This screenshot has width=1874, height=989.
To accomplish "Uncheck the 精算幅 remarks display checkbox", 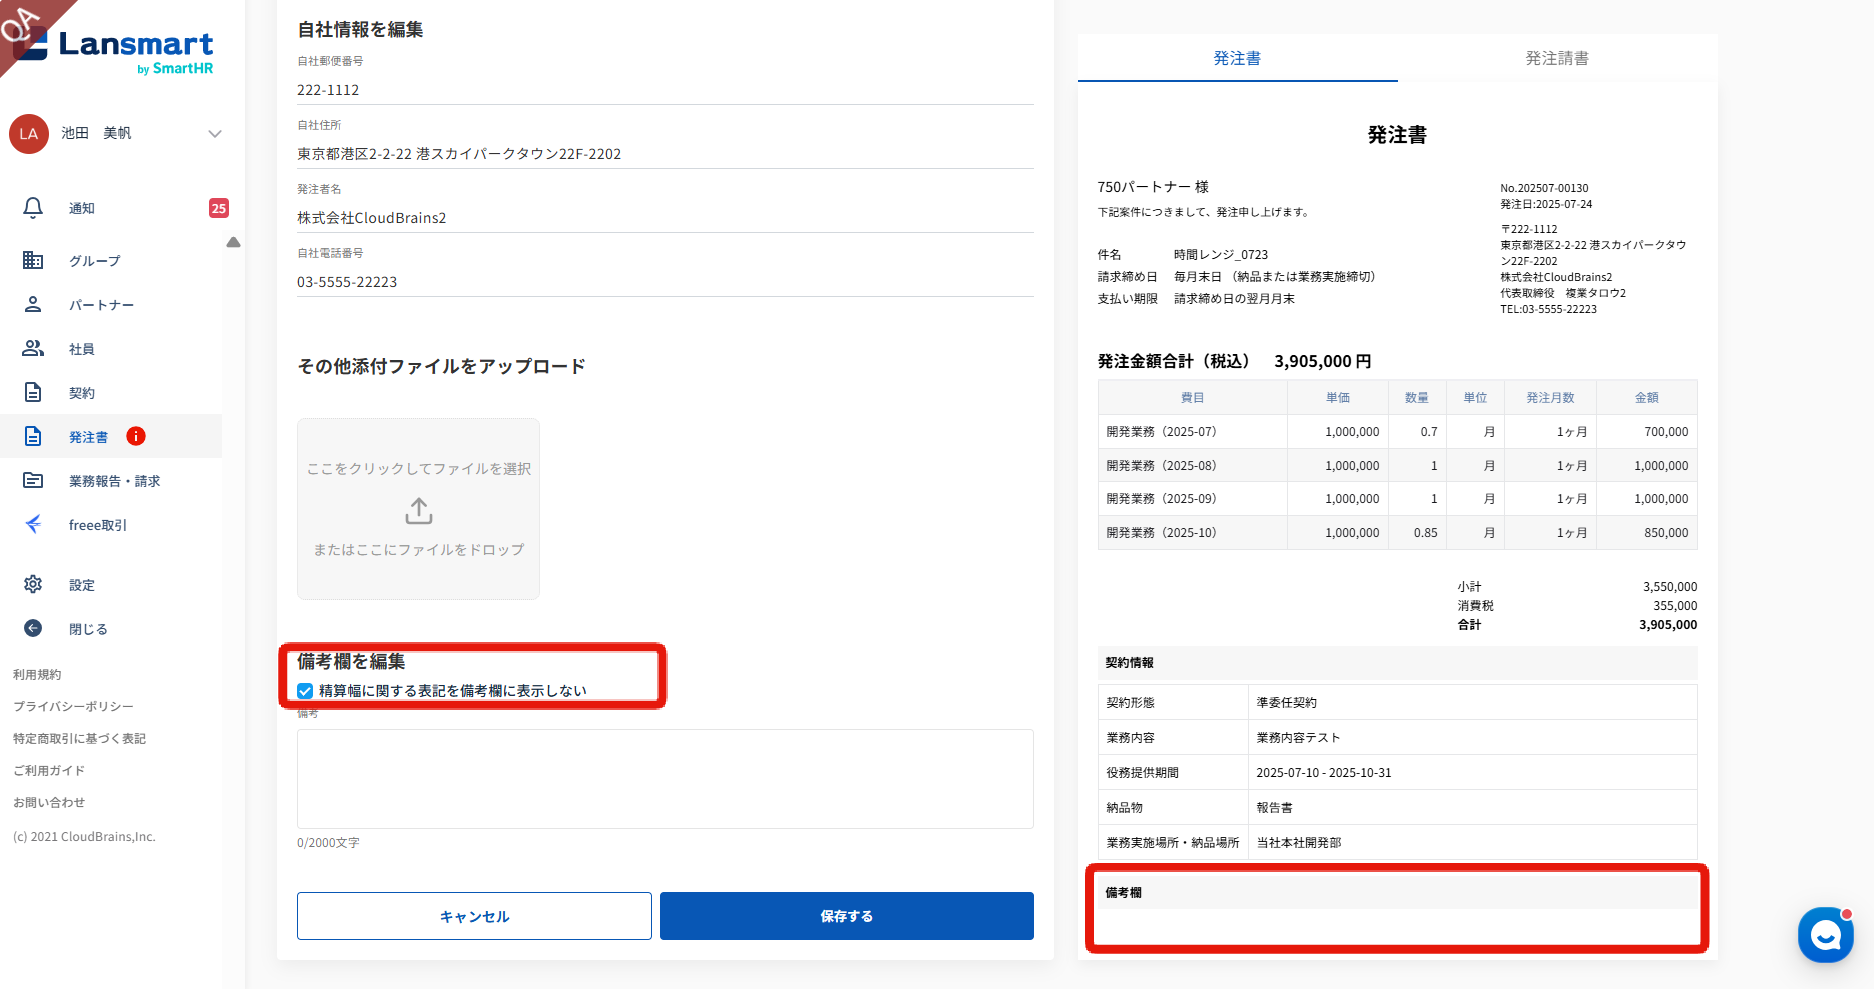I will 306,691.
